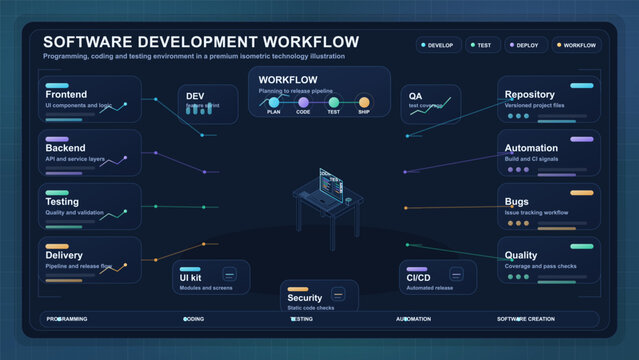This screenshot has height=360, width=639.
Task: Click the "UI kit" card title
Action: coord(190,278)
